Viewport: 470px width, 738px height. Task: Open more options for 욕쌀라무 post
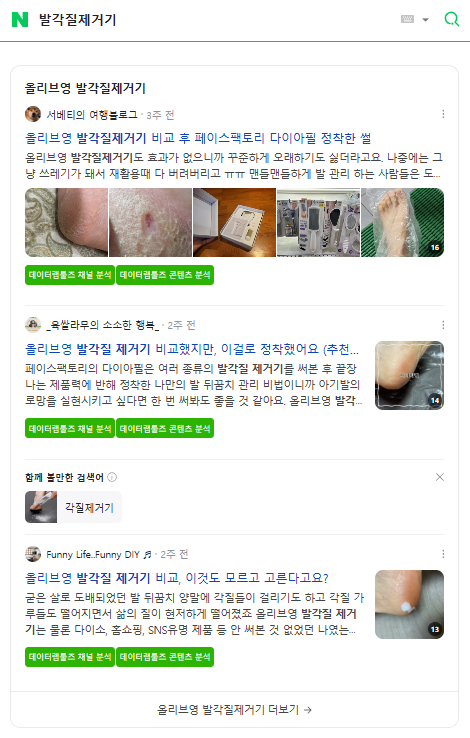tap(443, 325)
